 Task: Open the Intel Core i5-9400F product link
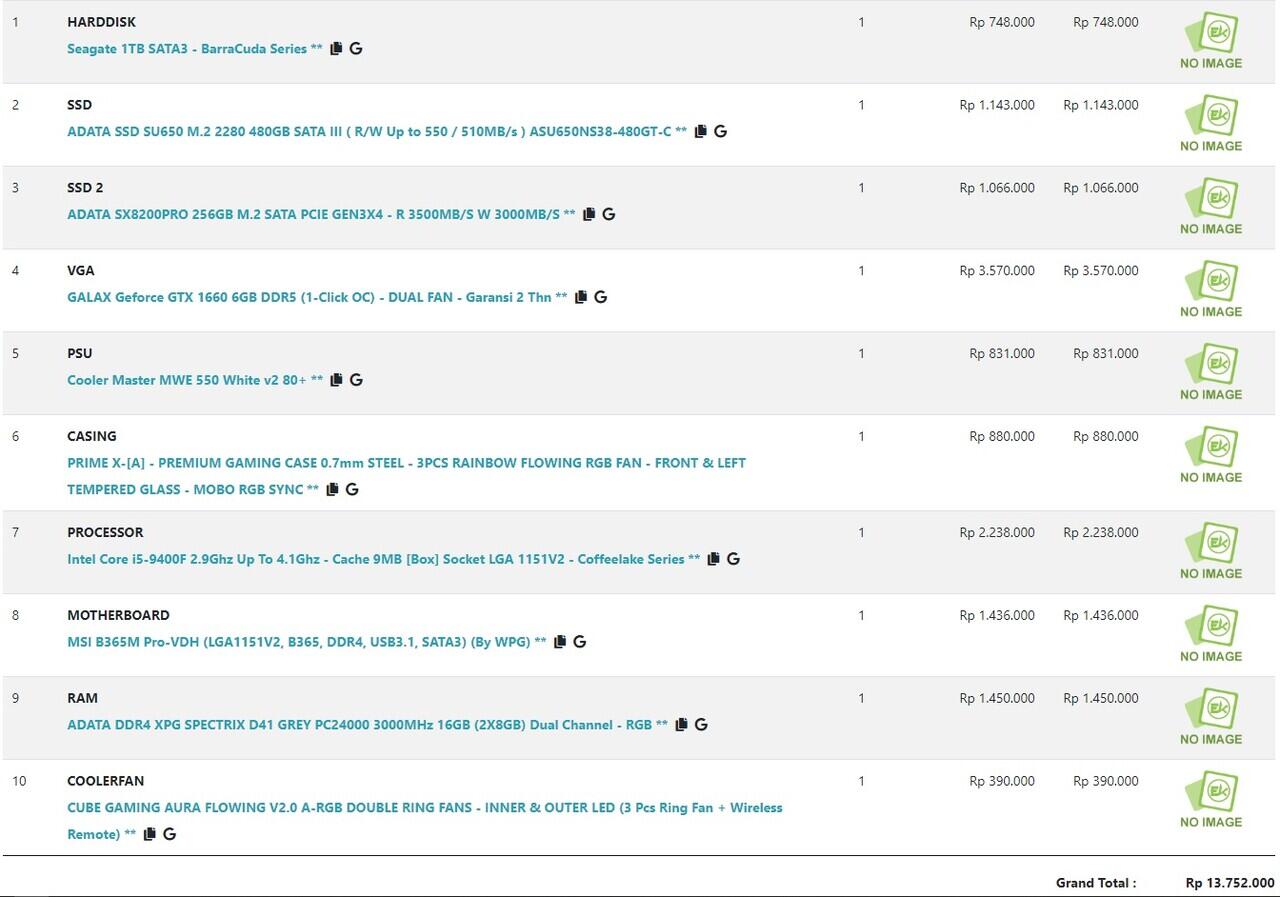[x=383, y=560]
